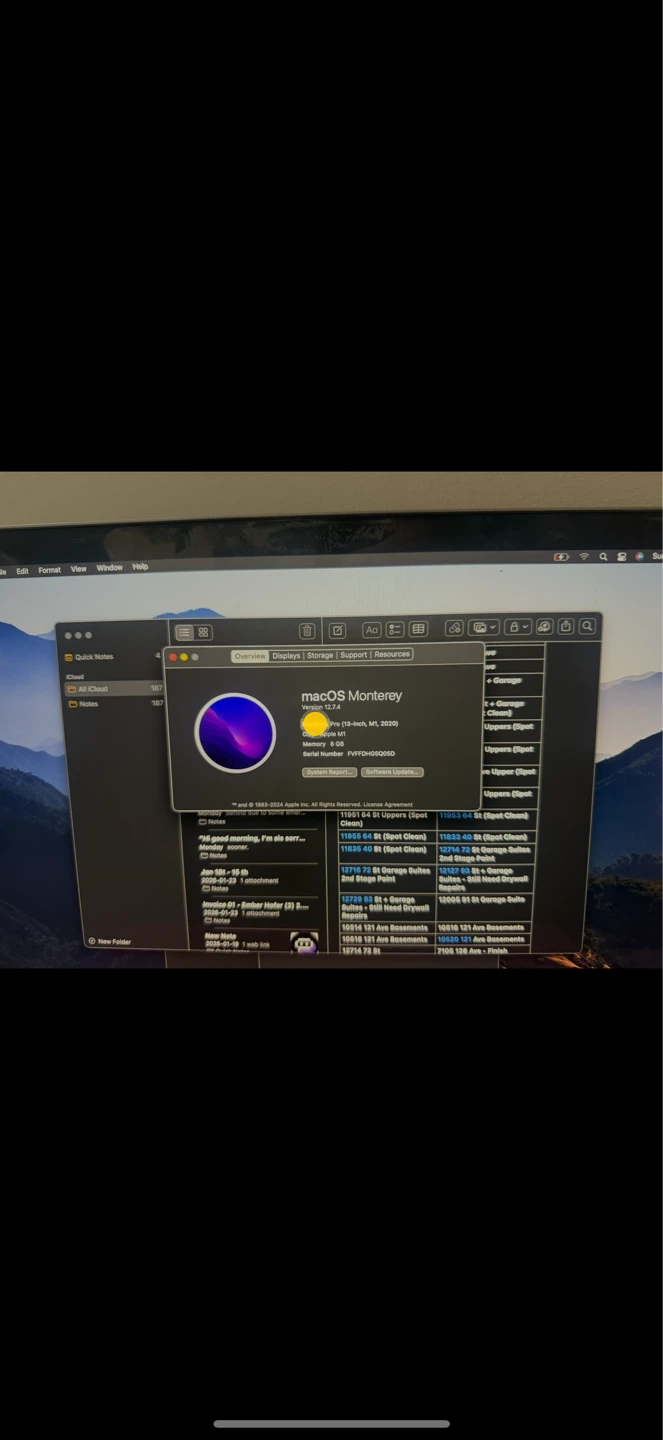Select cell "11833 40 St (Spot Clean)"
The width and height of the screenshot is (663, 1440).
click(x=484, y=836)
